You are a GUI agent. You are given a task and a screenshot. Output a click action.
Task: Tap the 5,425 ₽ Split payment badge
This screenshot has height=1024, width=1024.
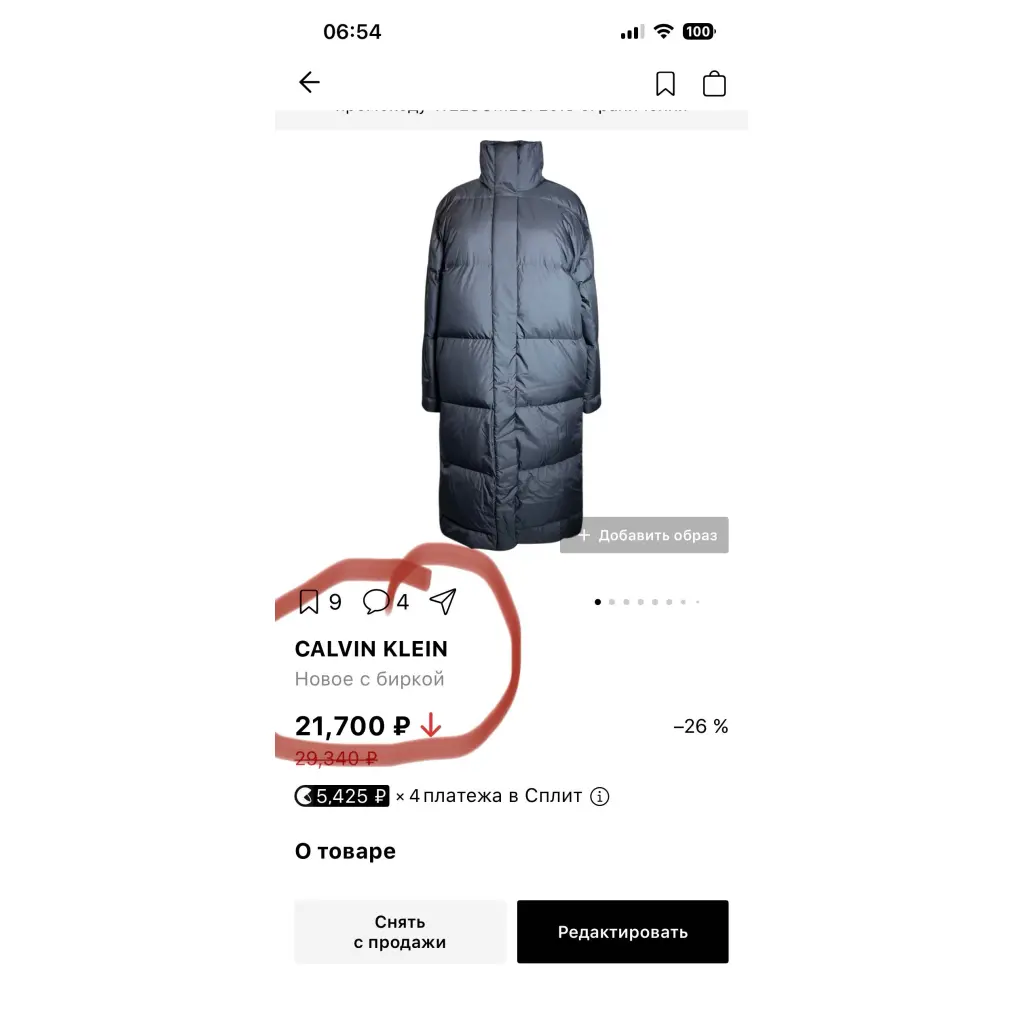(x=342, y=796)
